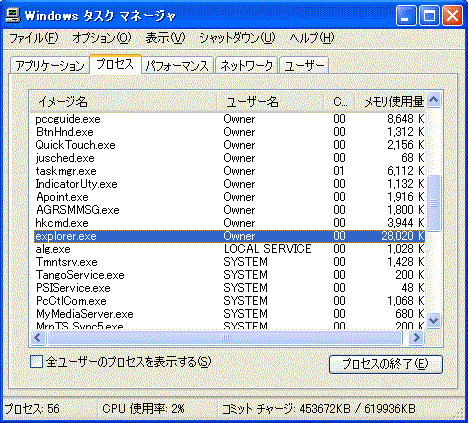Select IndicatorUty.exe in the list
This screenshot has width=468, height=423.
(x=230, y=184)
